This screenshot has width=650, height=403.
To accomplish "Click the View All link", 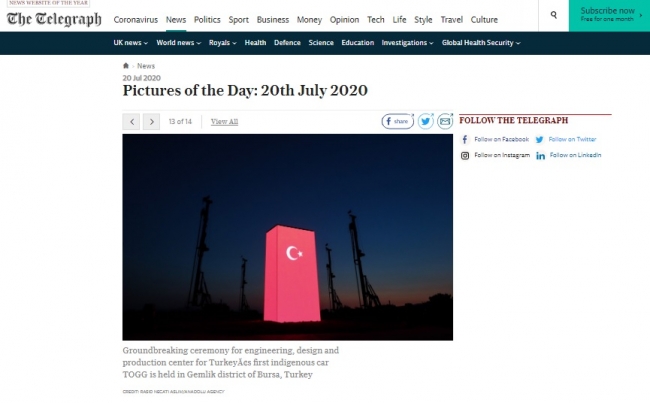I will pyautogui.click(x=224, y=121).
